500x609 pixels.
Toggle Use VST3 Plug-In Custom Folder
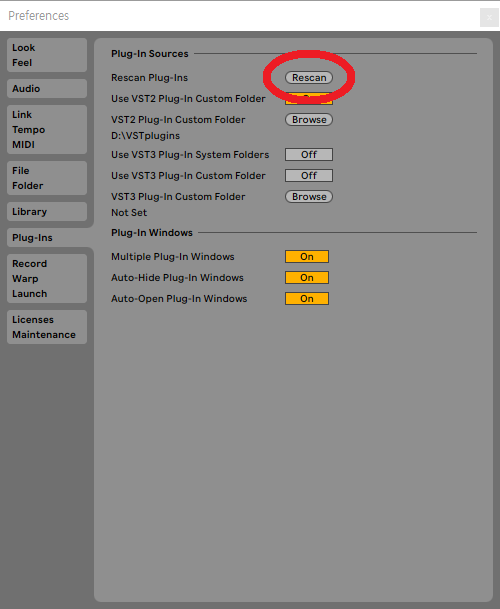(309, 176)
